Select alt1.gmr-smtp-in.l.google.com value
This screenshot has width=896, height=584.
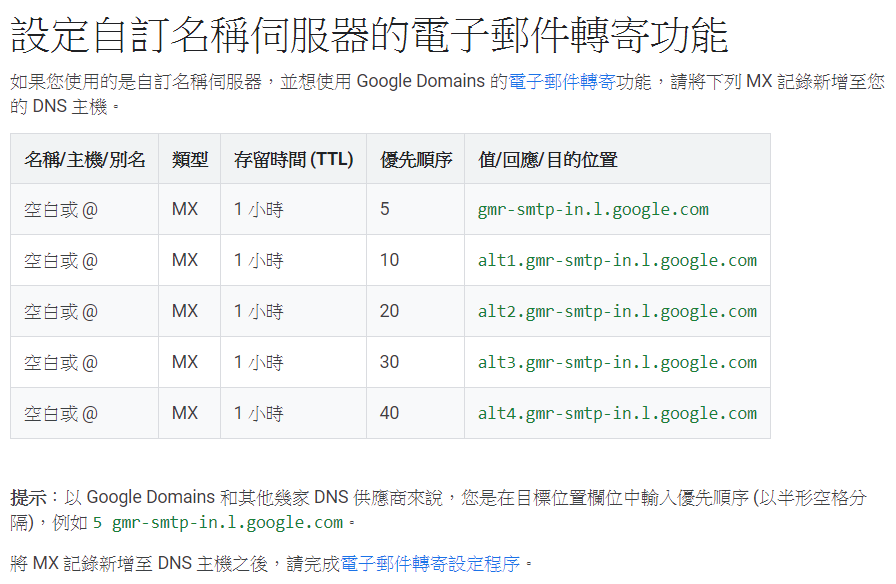pyautogui.click(x=617, y=261)
